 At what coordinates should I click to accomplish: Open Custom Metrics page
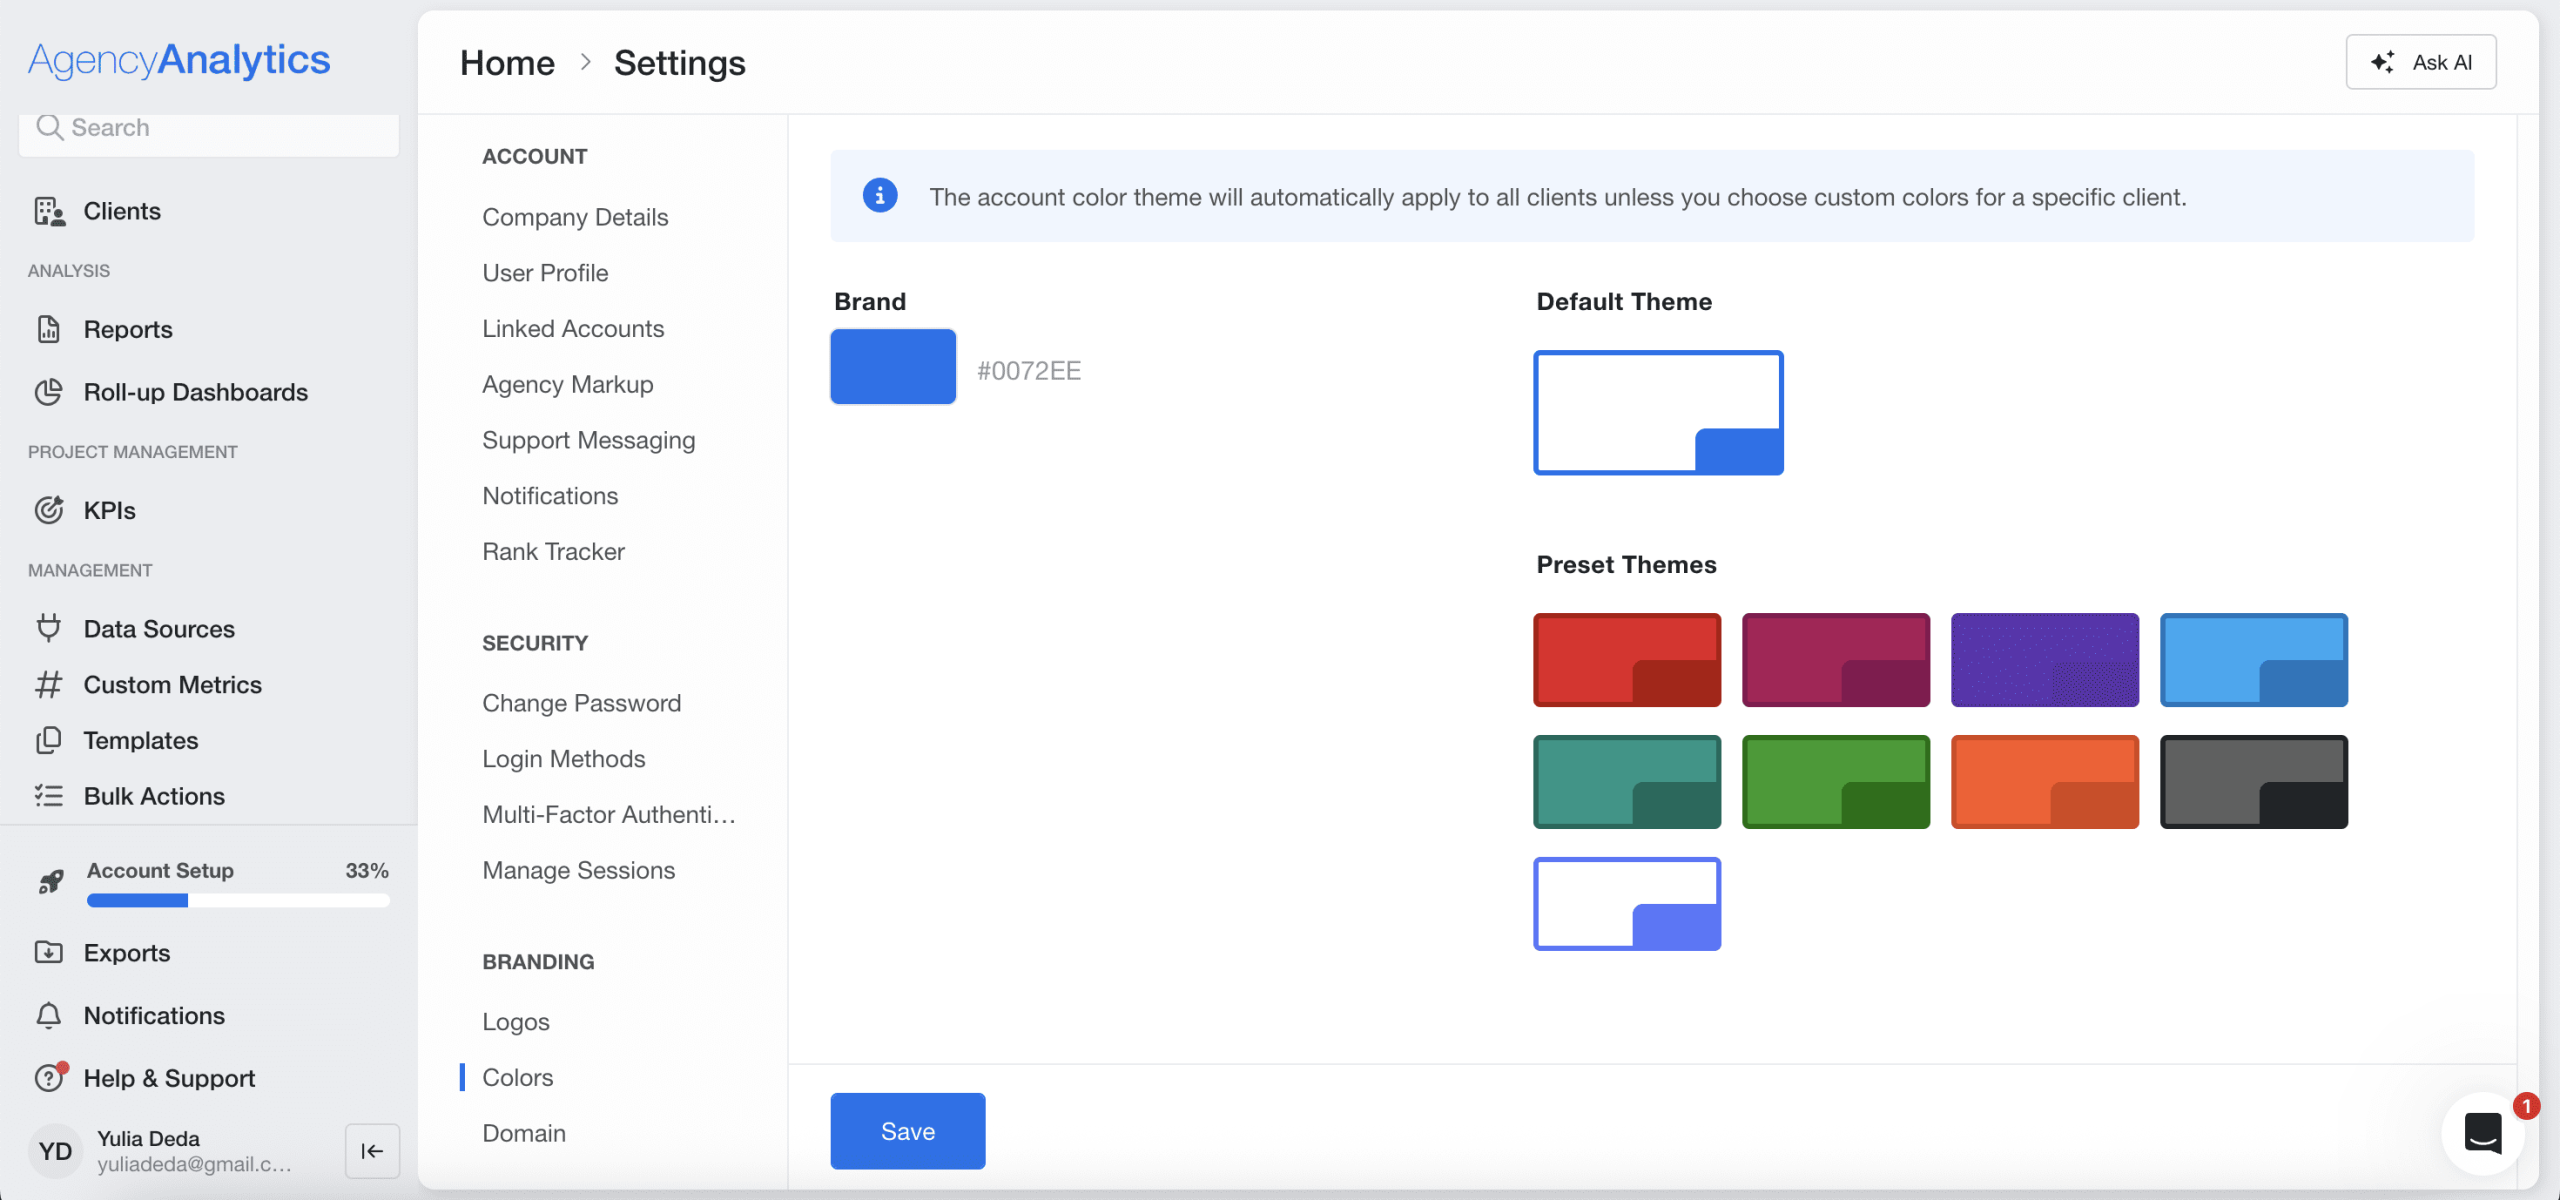click(173, 684)
